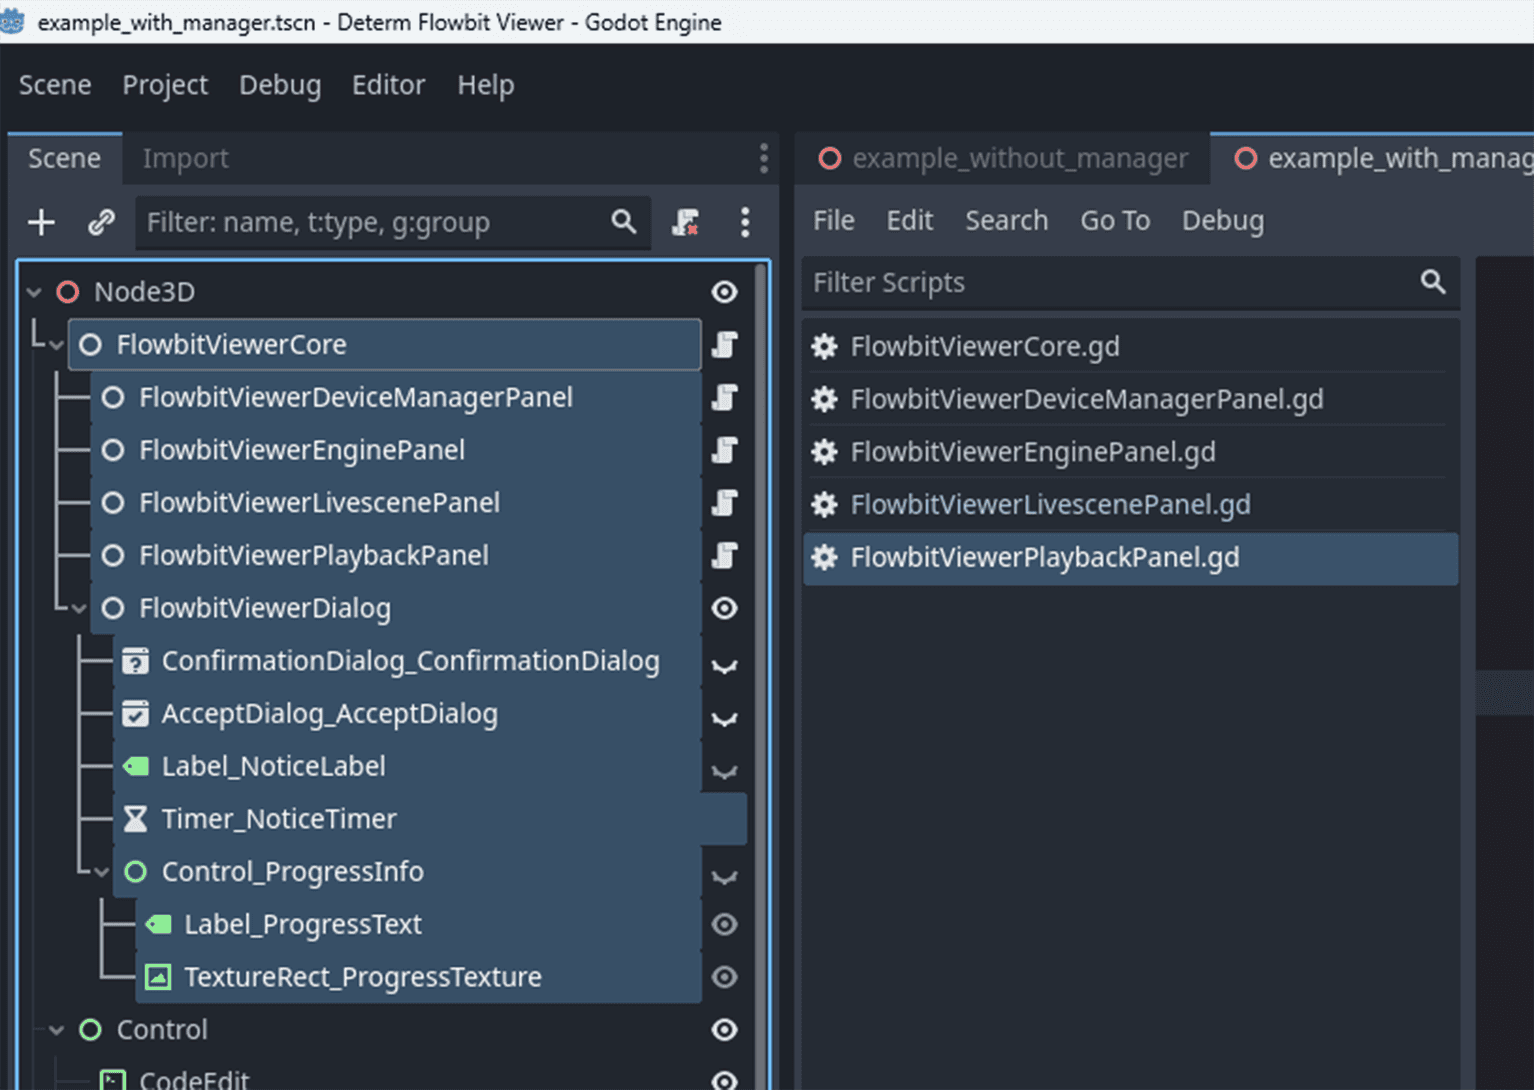Collapse the FlowbitViewerCore node children
This screenshot has width=1534, height=1090.
(x=56, y=345)
